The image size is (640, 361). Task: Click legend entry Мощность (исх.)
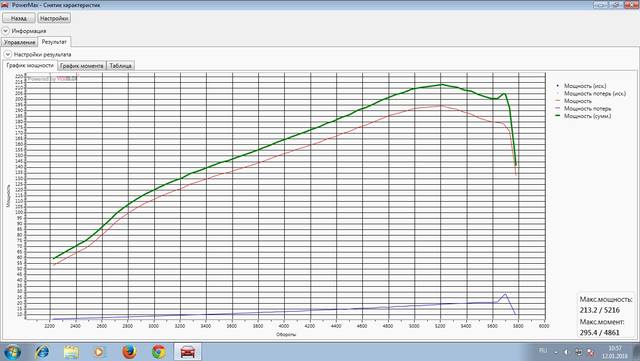(585, 86)
